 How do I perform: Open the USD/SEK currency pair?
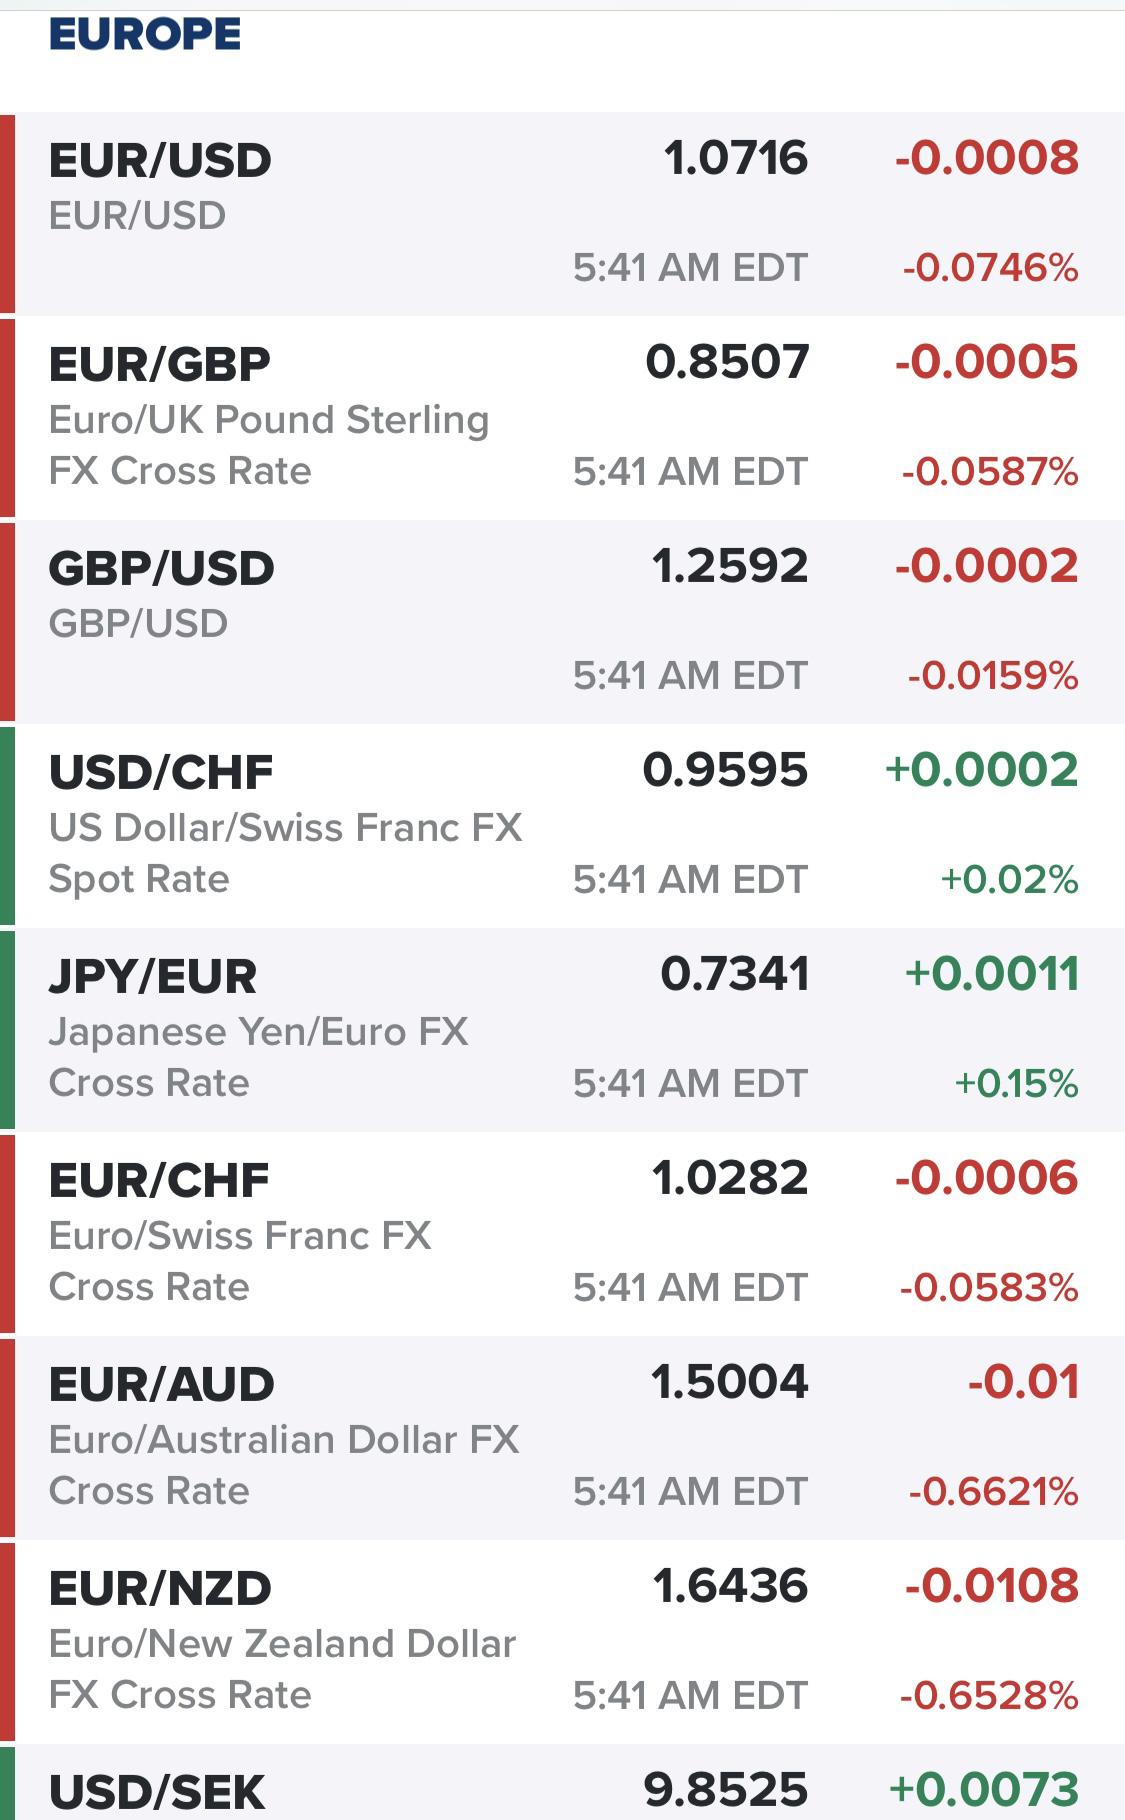click(x=562, y=1783)
